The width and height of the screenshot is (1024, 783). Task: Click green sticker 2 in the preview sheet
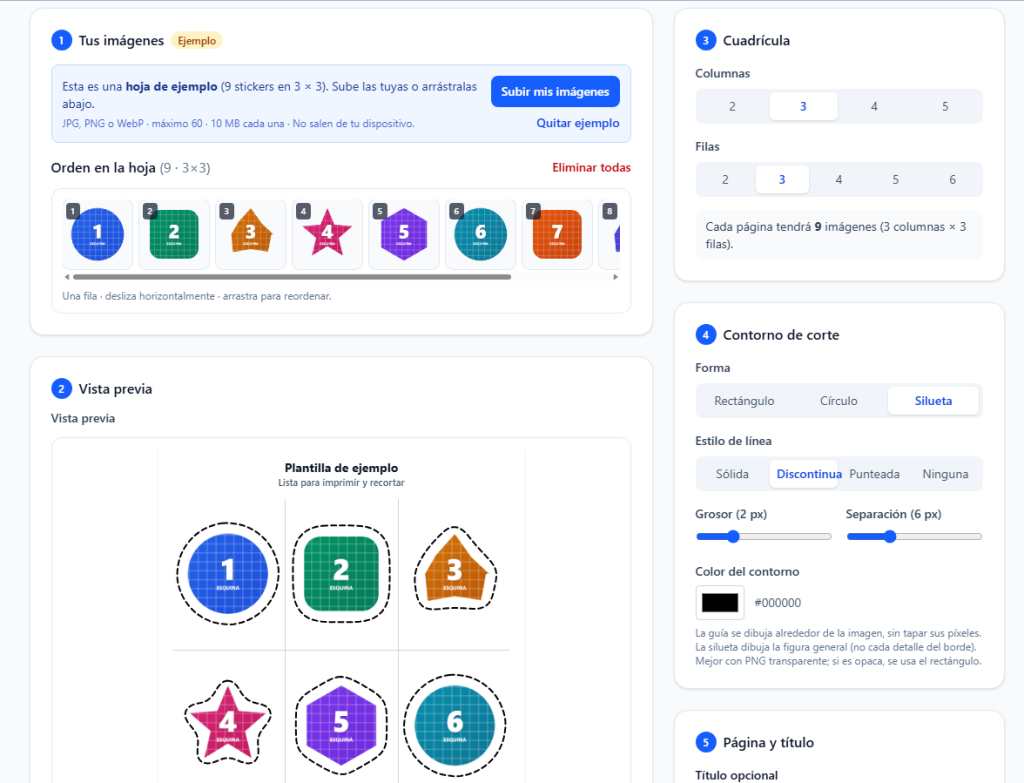click(x=341, y=573)
